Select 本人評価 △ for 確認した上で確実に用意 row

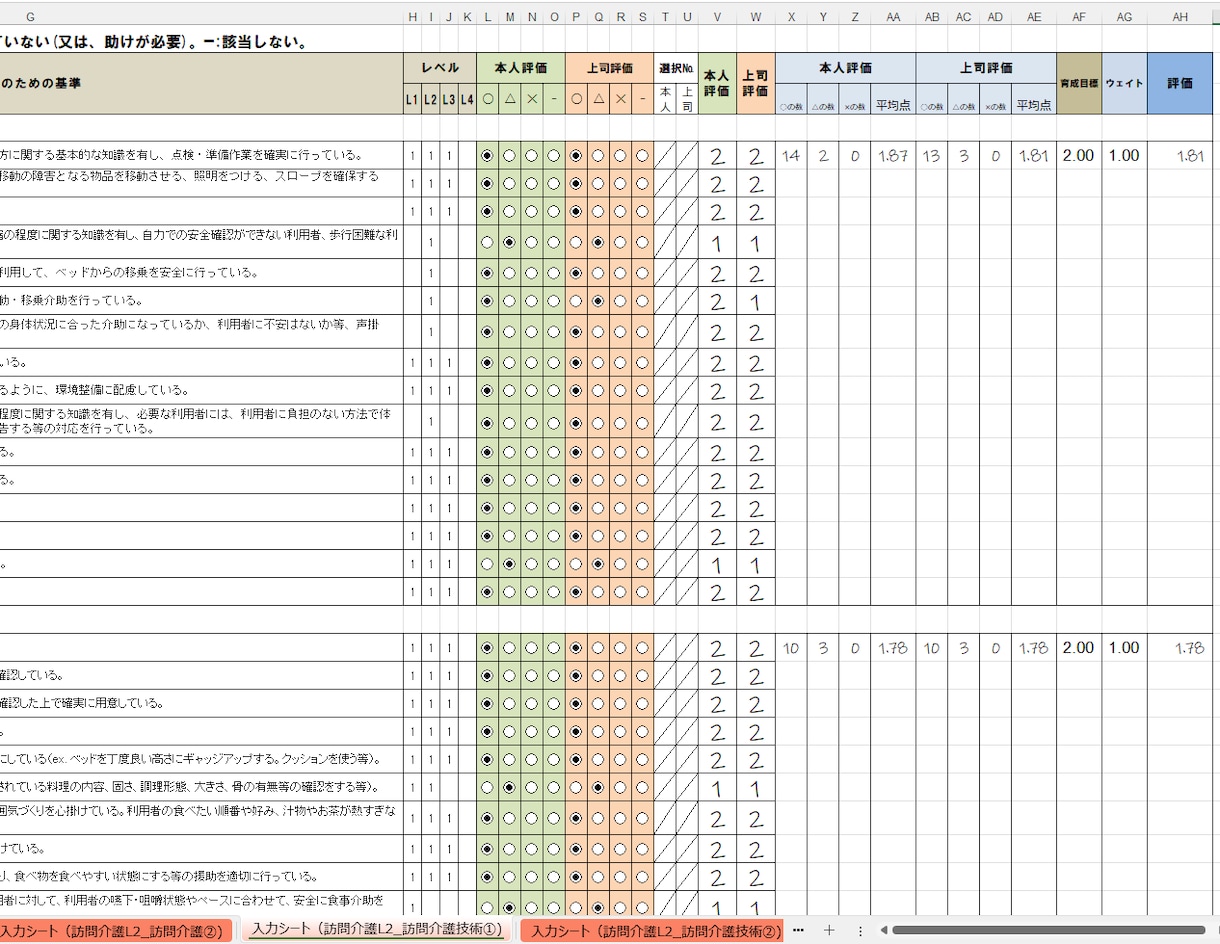tap(509, 704)
